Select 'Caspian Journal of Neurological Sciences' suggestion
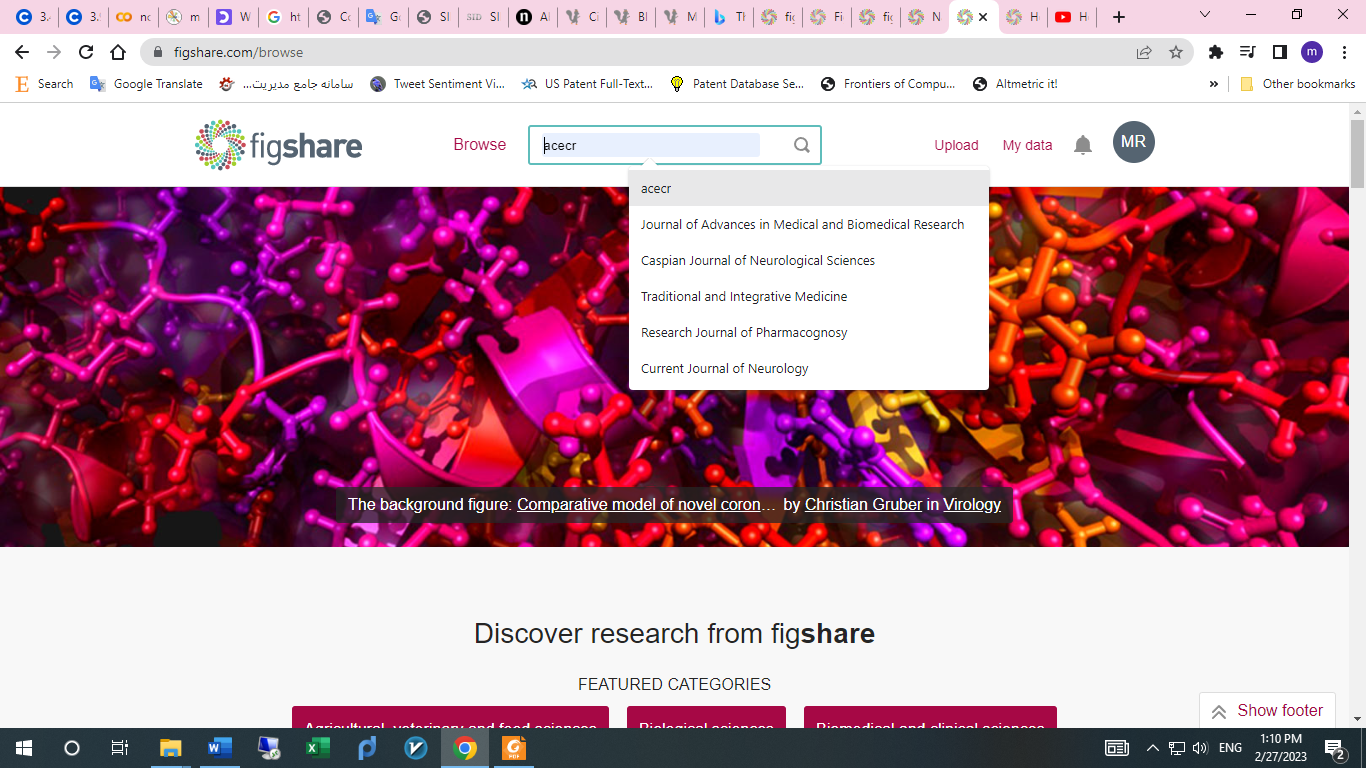Image resolution: width=1366 pixels, height=768 pixels. (808, 260)
